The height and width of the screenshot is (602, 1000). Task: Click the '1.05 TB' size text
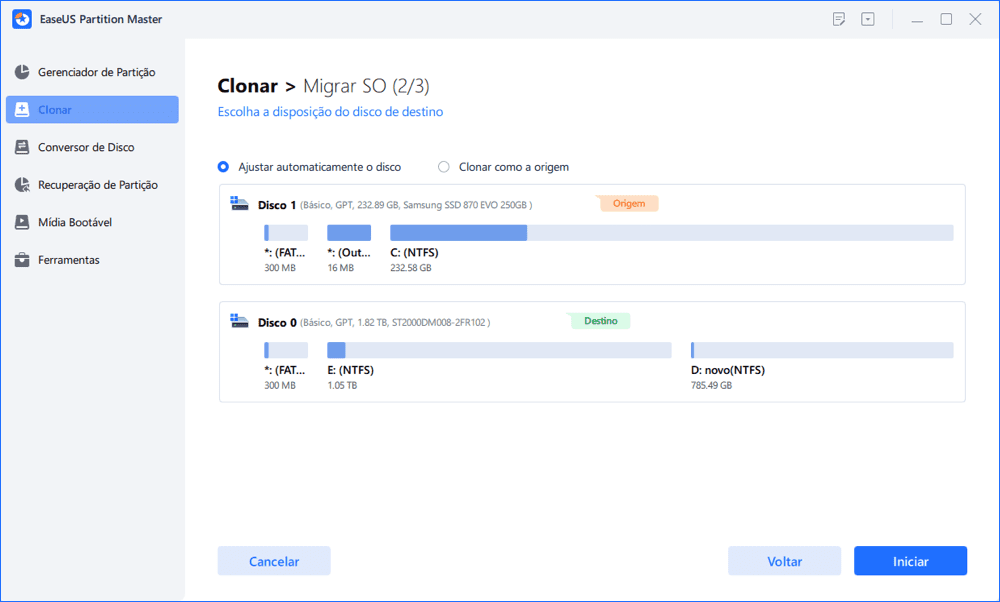click(342, 385)
